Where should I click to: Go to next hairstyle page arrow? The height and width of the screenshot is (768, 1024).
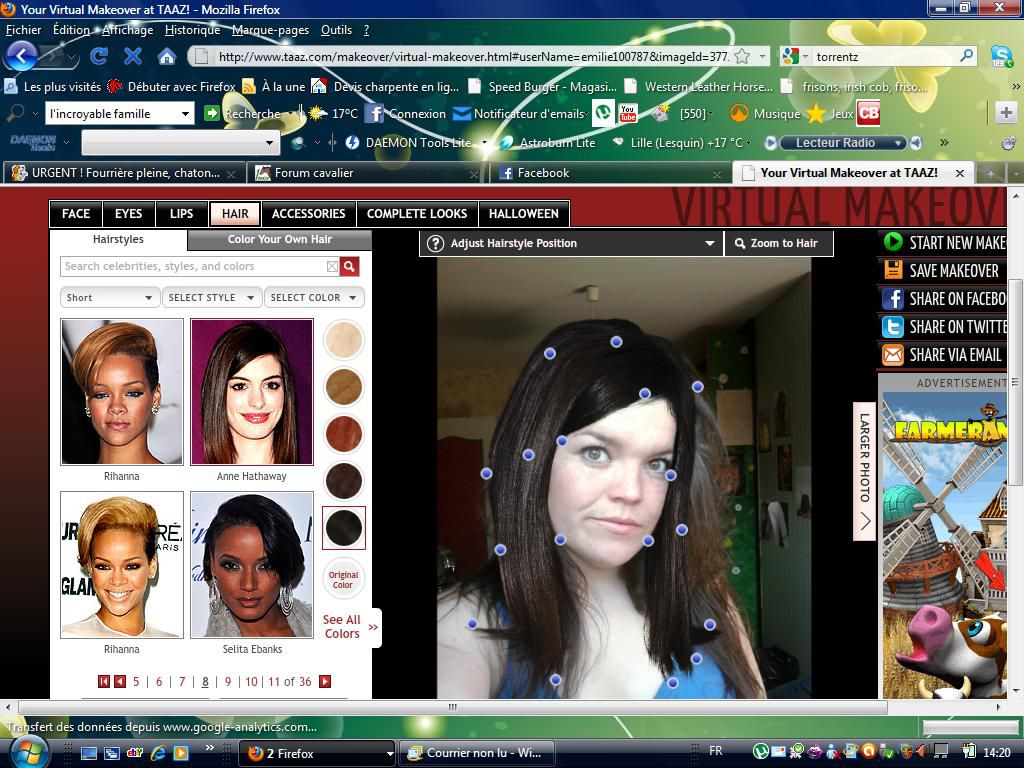325,681
